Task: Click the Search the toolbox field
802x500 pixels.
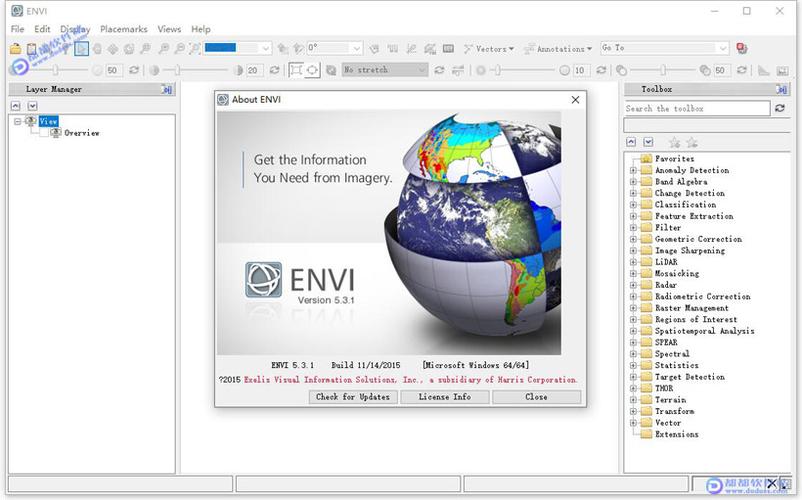Action: (x=697, y=108)
